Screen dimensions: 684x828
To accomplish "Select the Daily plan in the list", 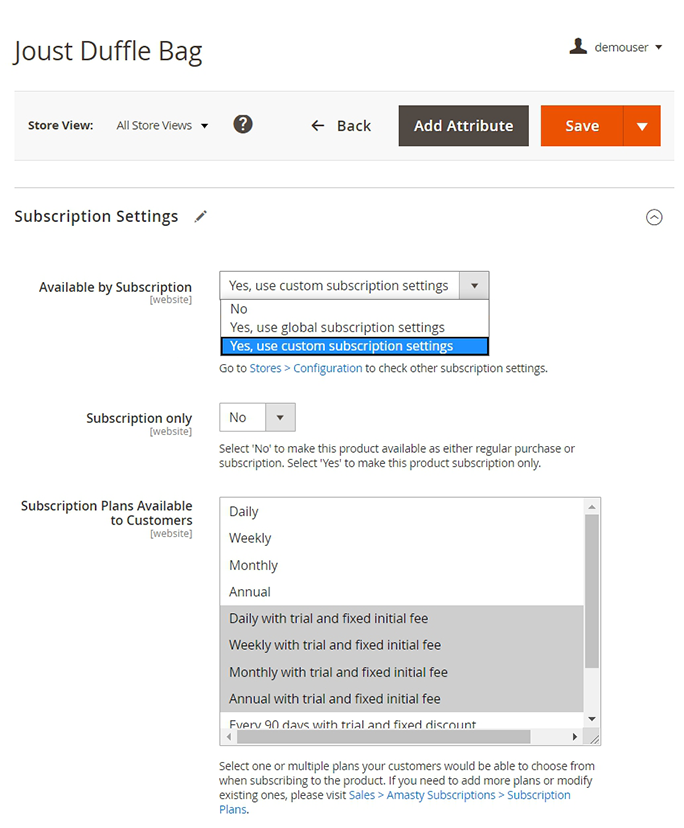I will tap(244, 511).
